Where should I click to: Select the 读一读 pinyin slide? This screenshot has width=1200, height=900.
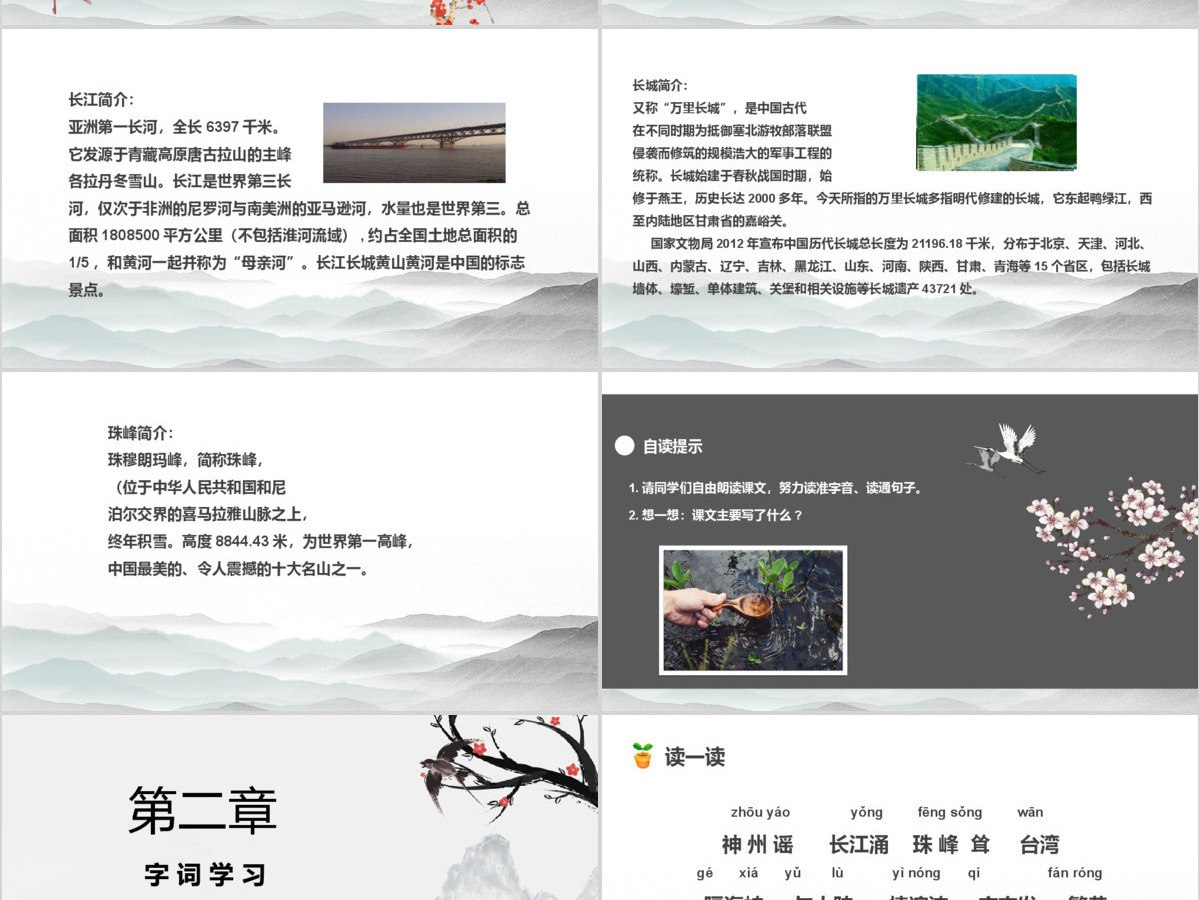pyautogui.click(x=900, y=807)
